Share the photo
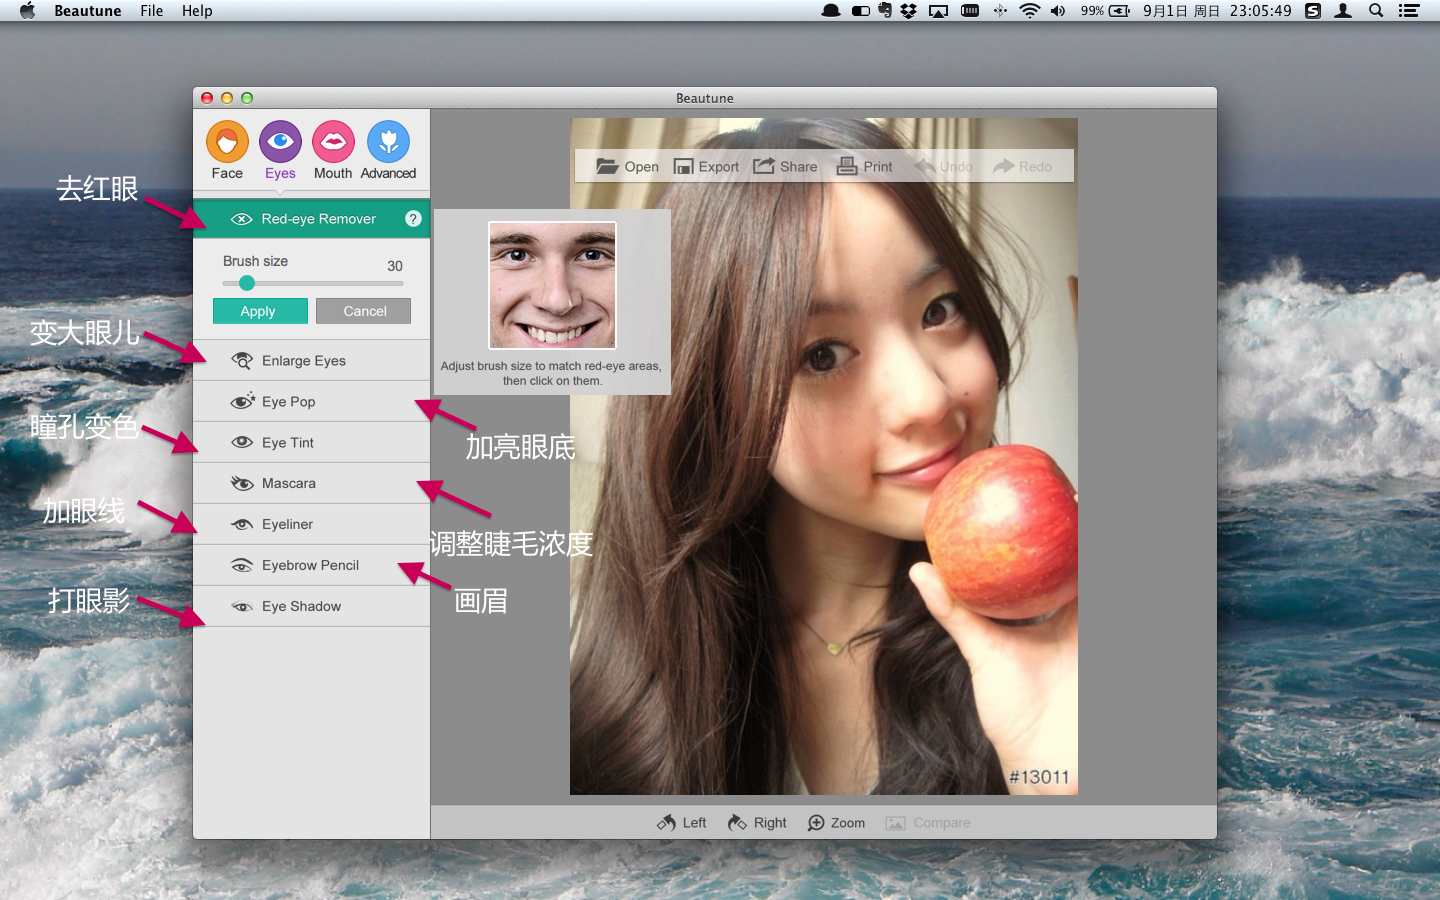This screenshot has height=900, width=1440. (785, 166)
